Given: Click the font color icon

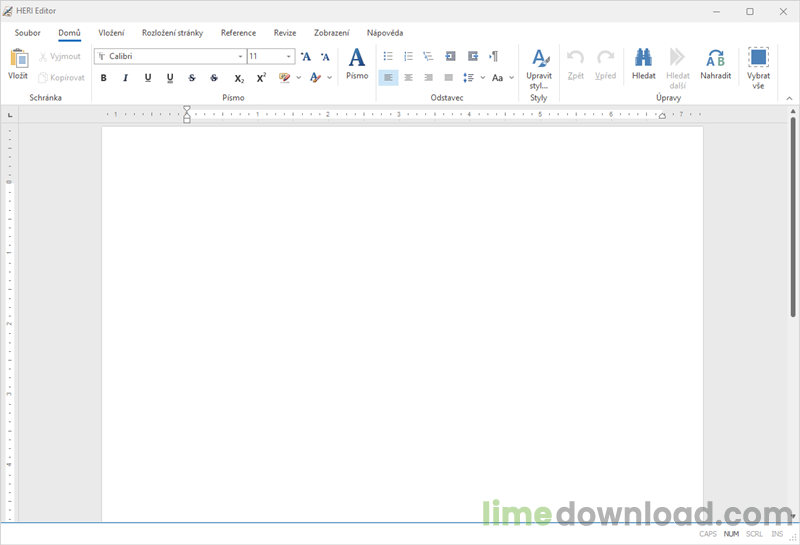Looking at the screenshot, I should pyautogui.click(x=315, y=78).
